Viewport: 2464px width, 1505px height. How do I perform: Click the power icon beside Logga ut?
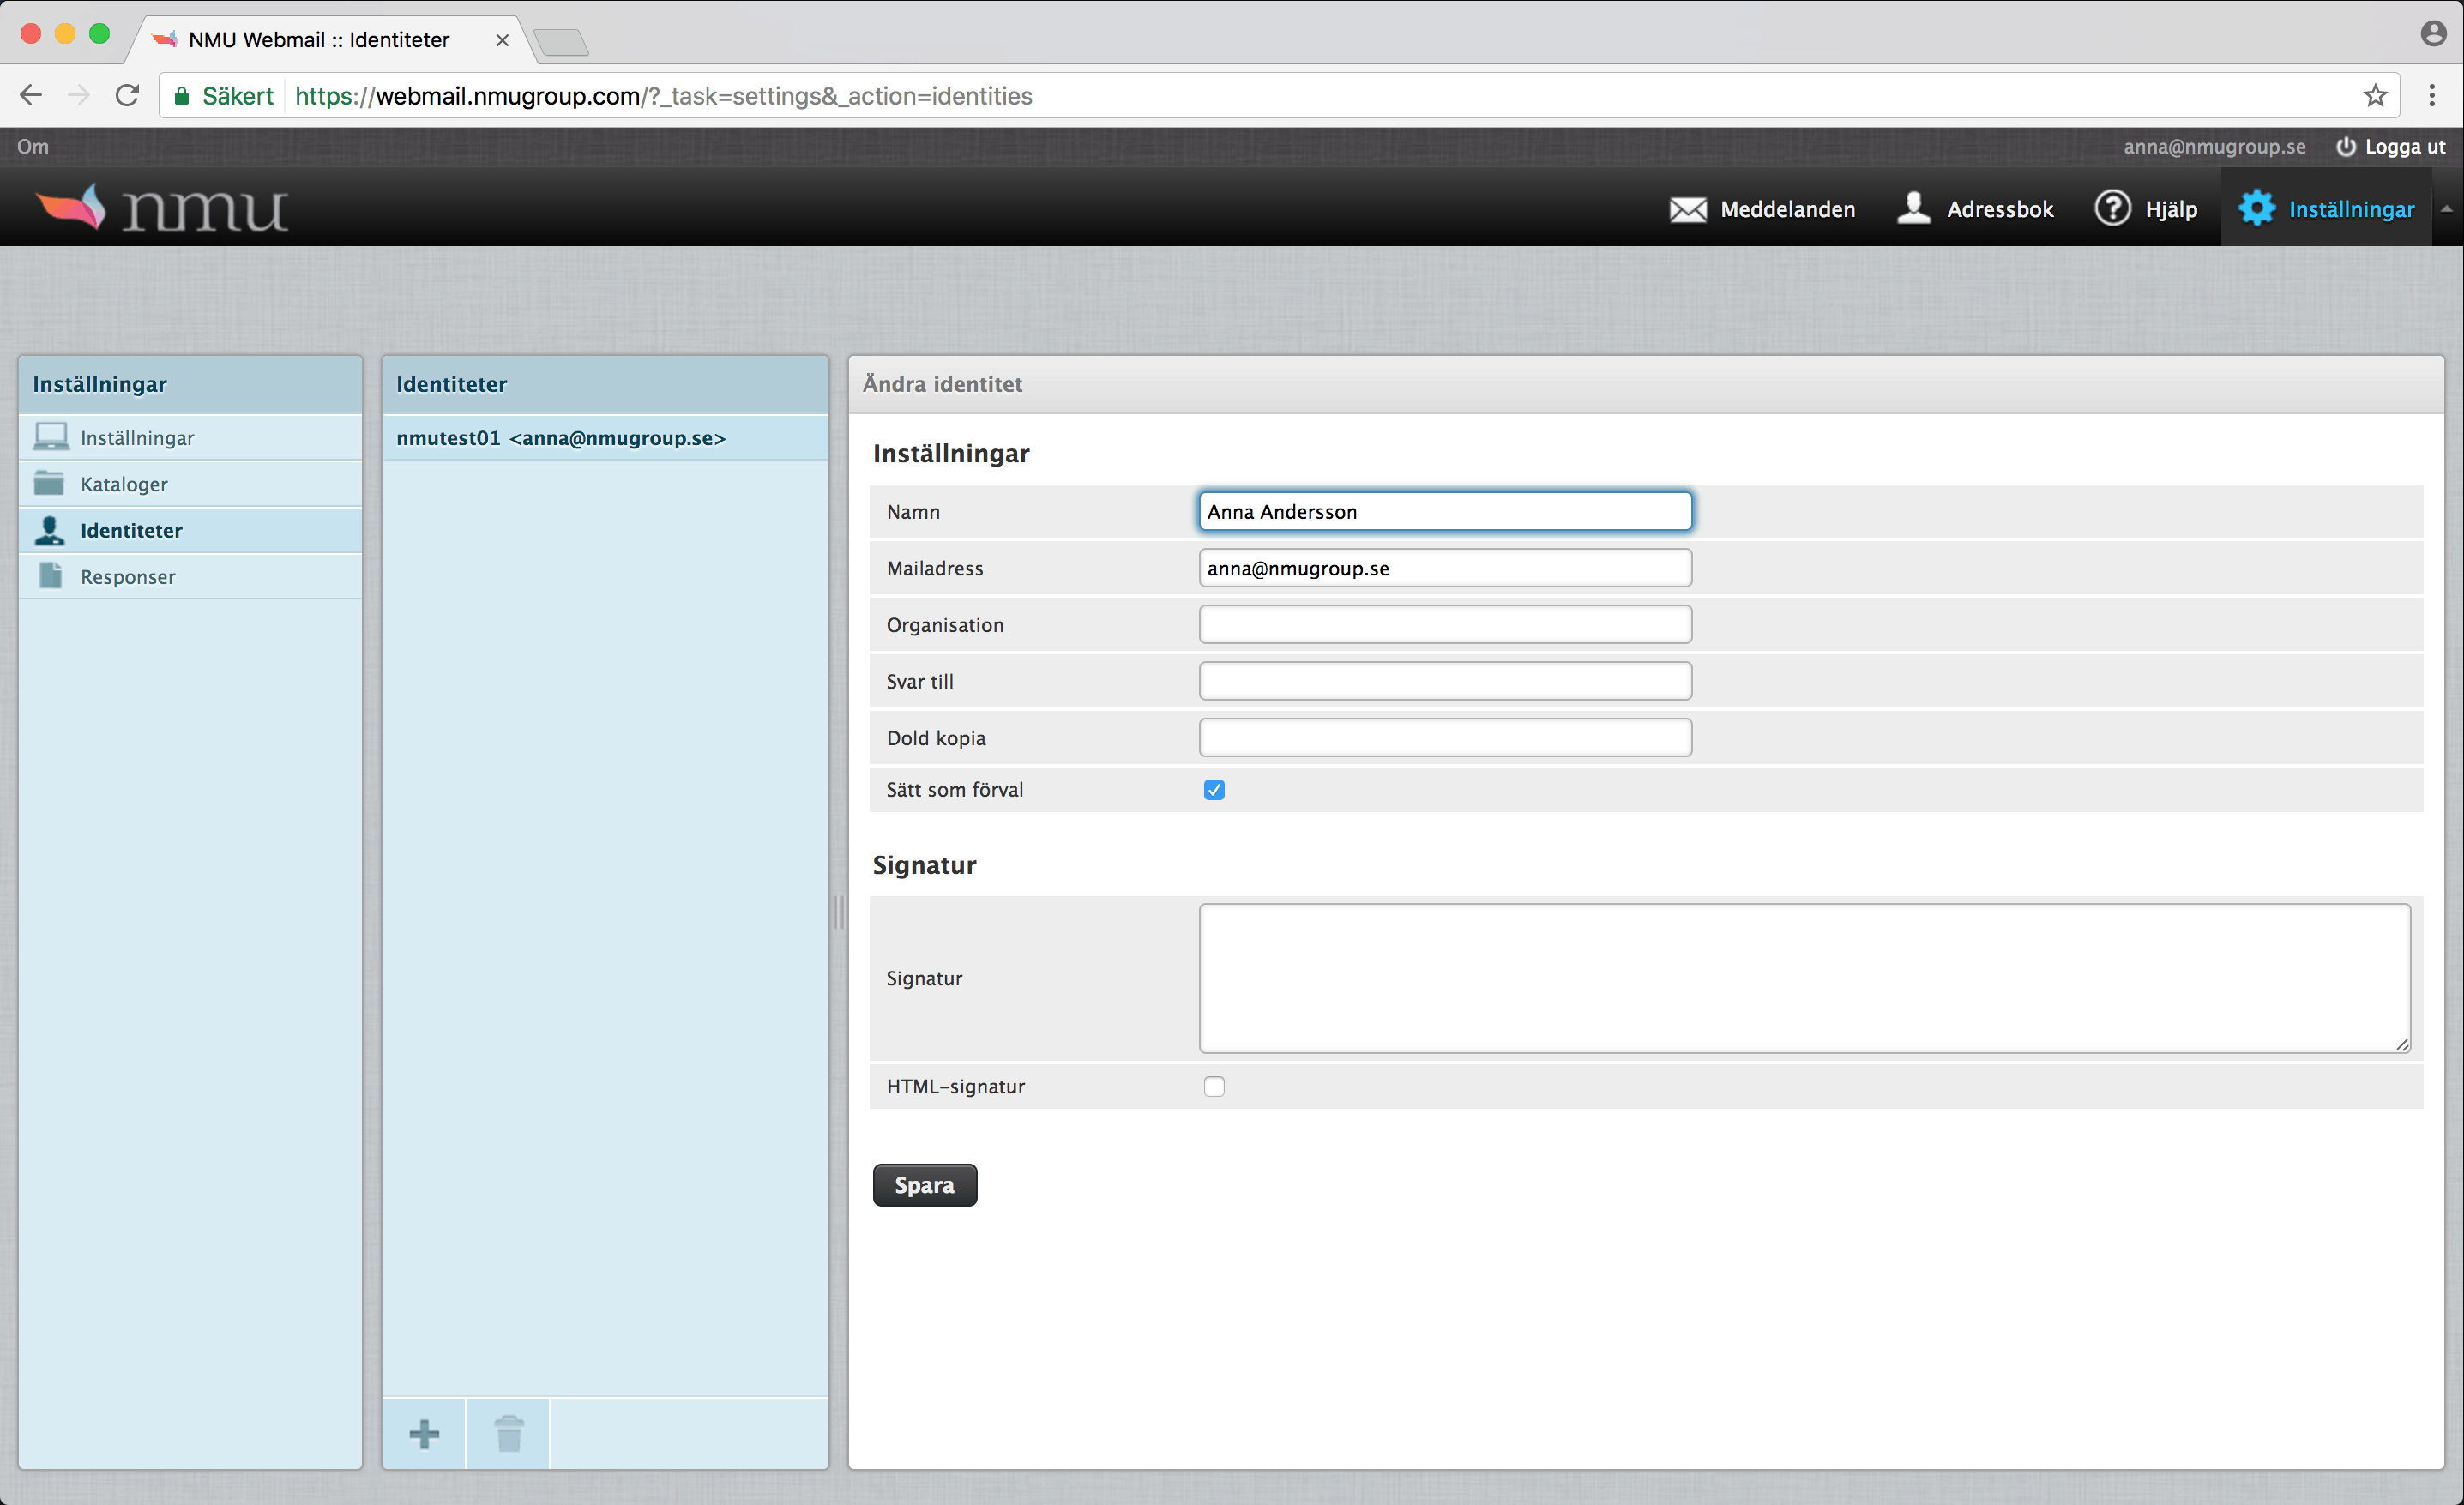2345,147
